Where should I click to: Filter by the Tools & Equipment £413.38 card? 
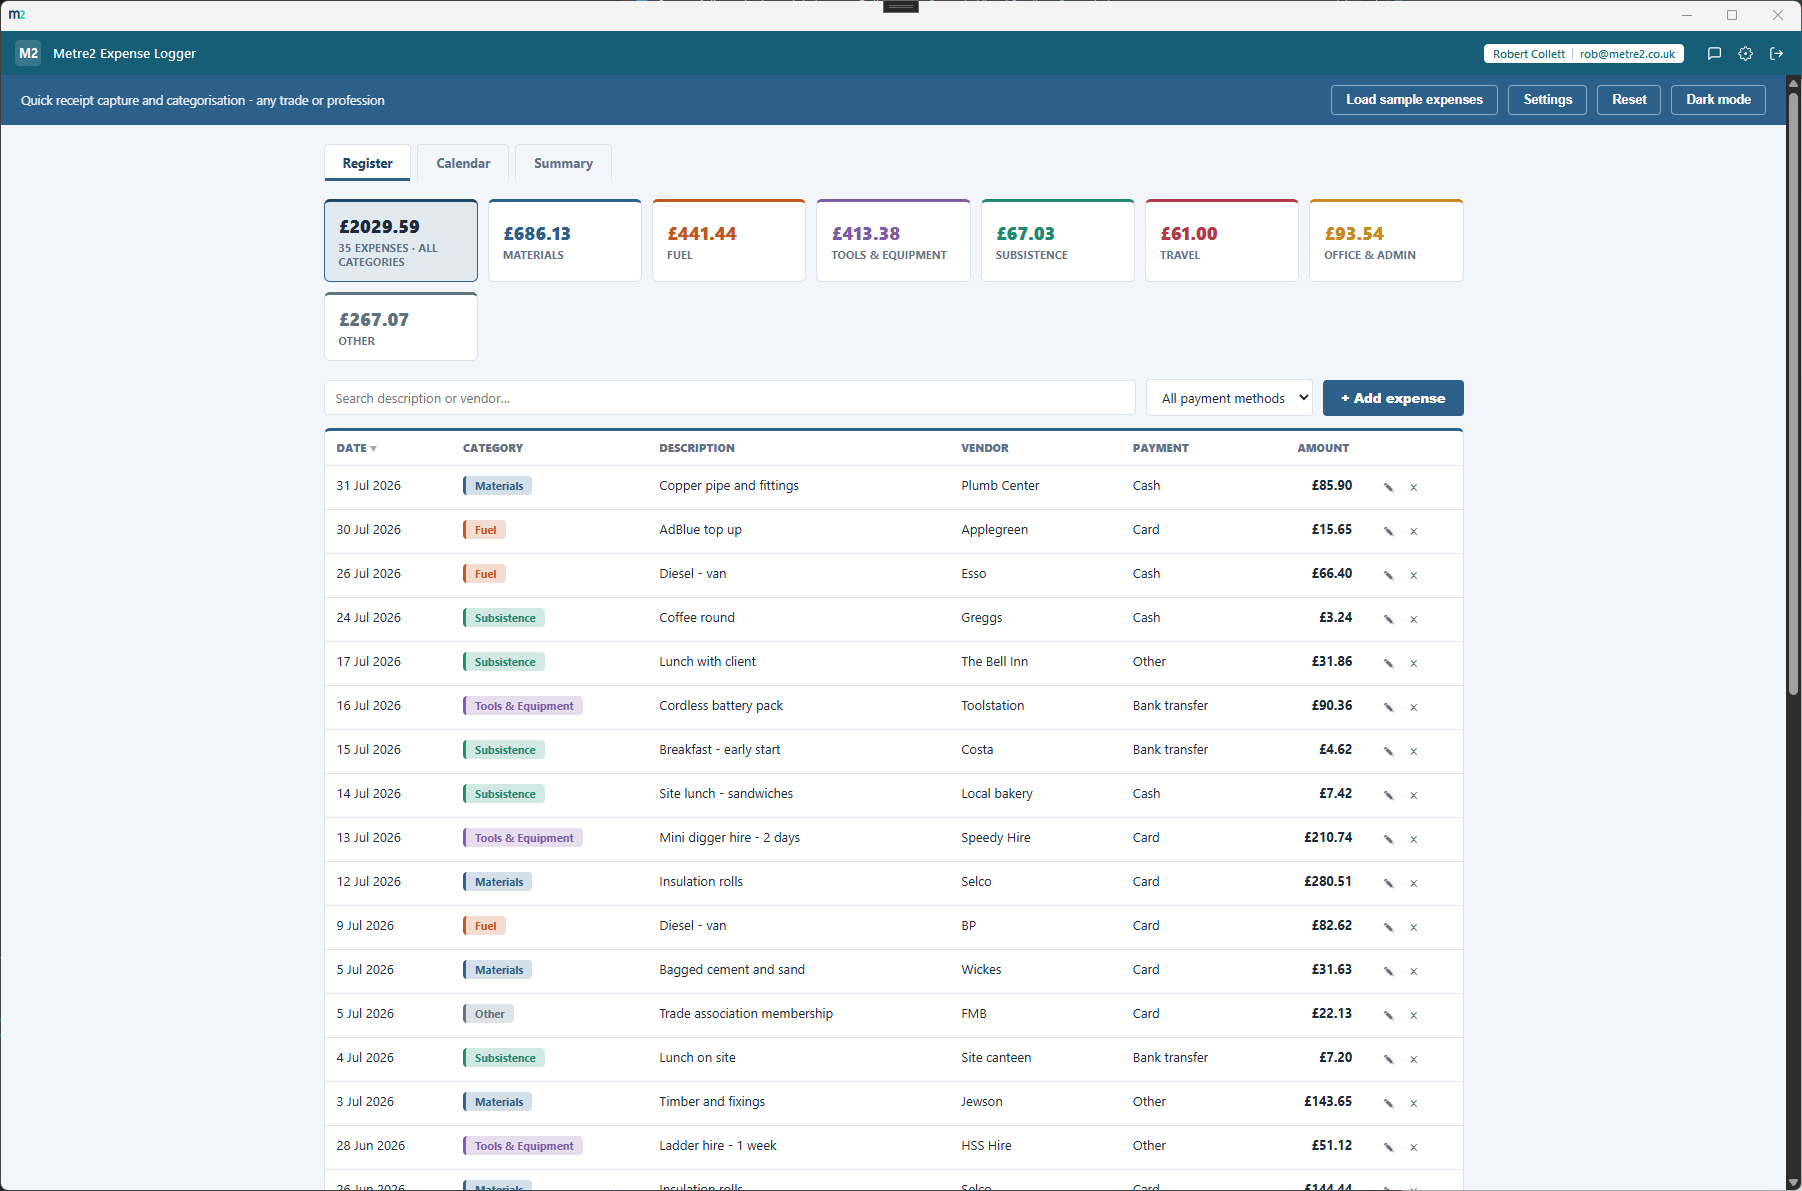[x=893, y=241]
